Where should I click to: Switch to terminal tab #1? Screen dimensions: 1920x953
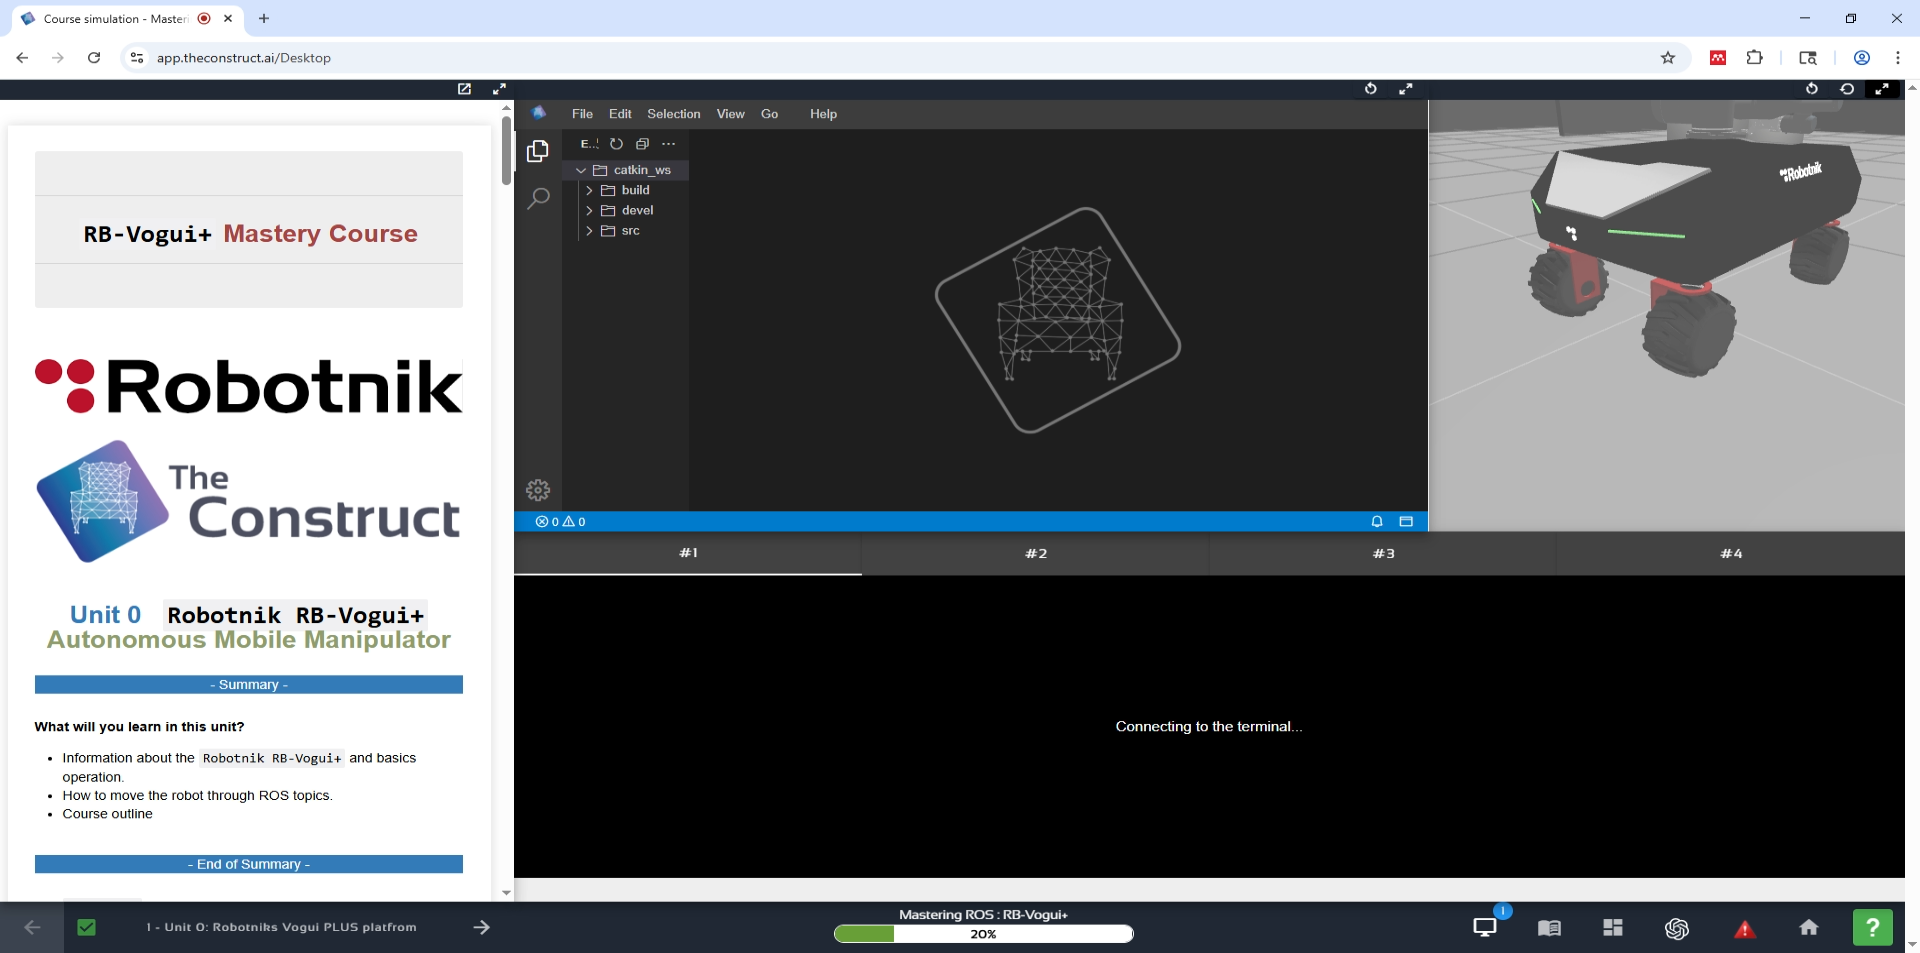(x=688, y=553)
